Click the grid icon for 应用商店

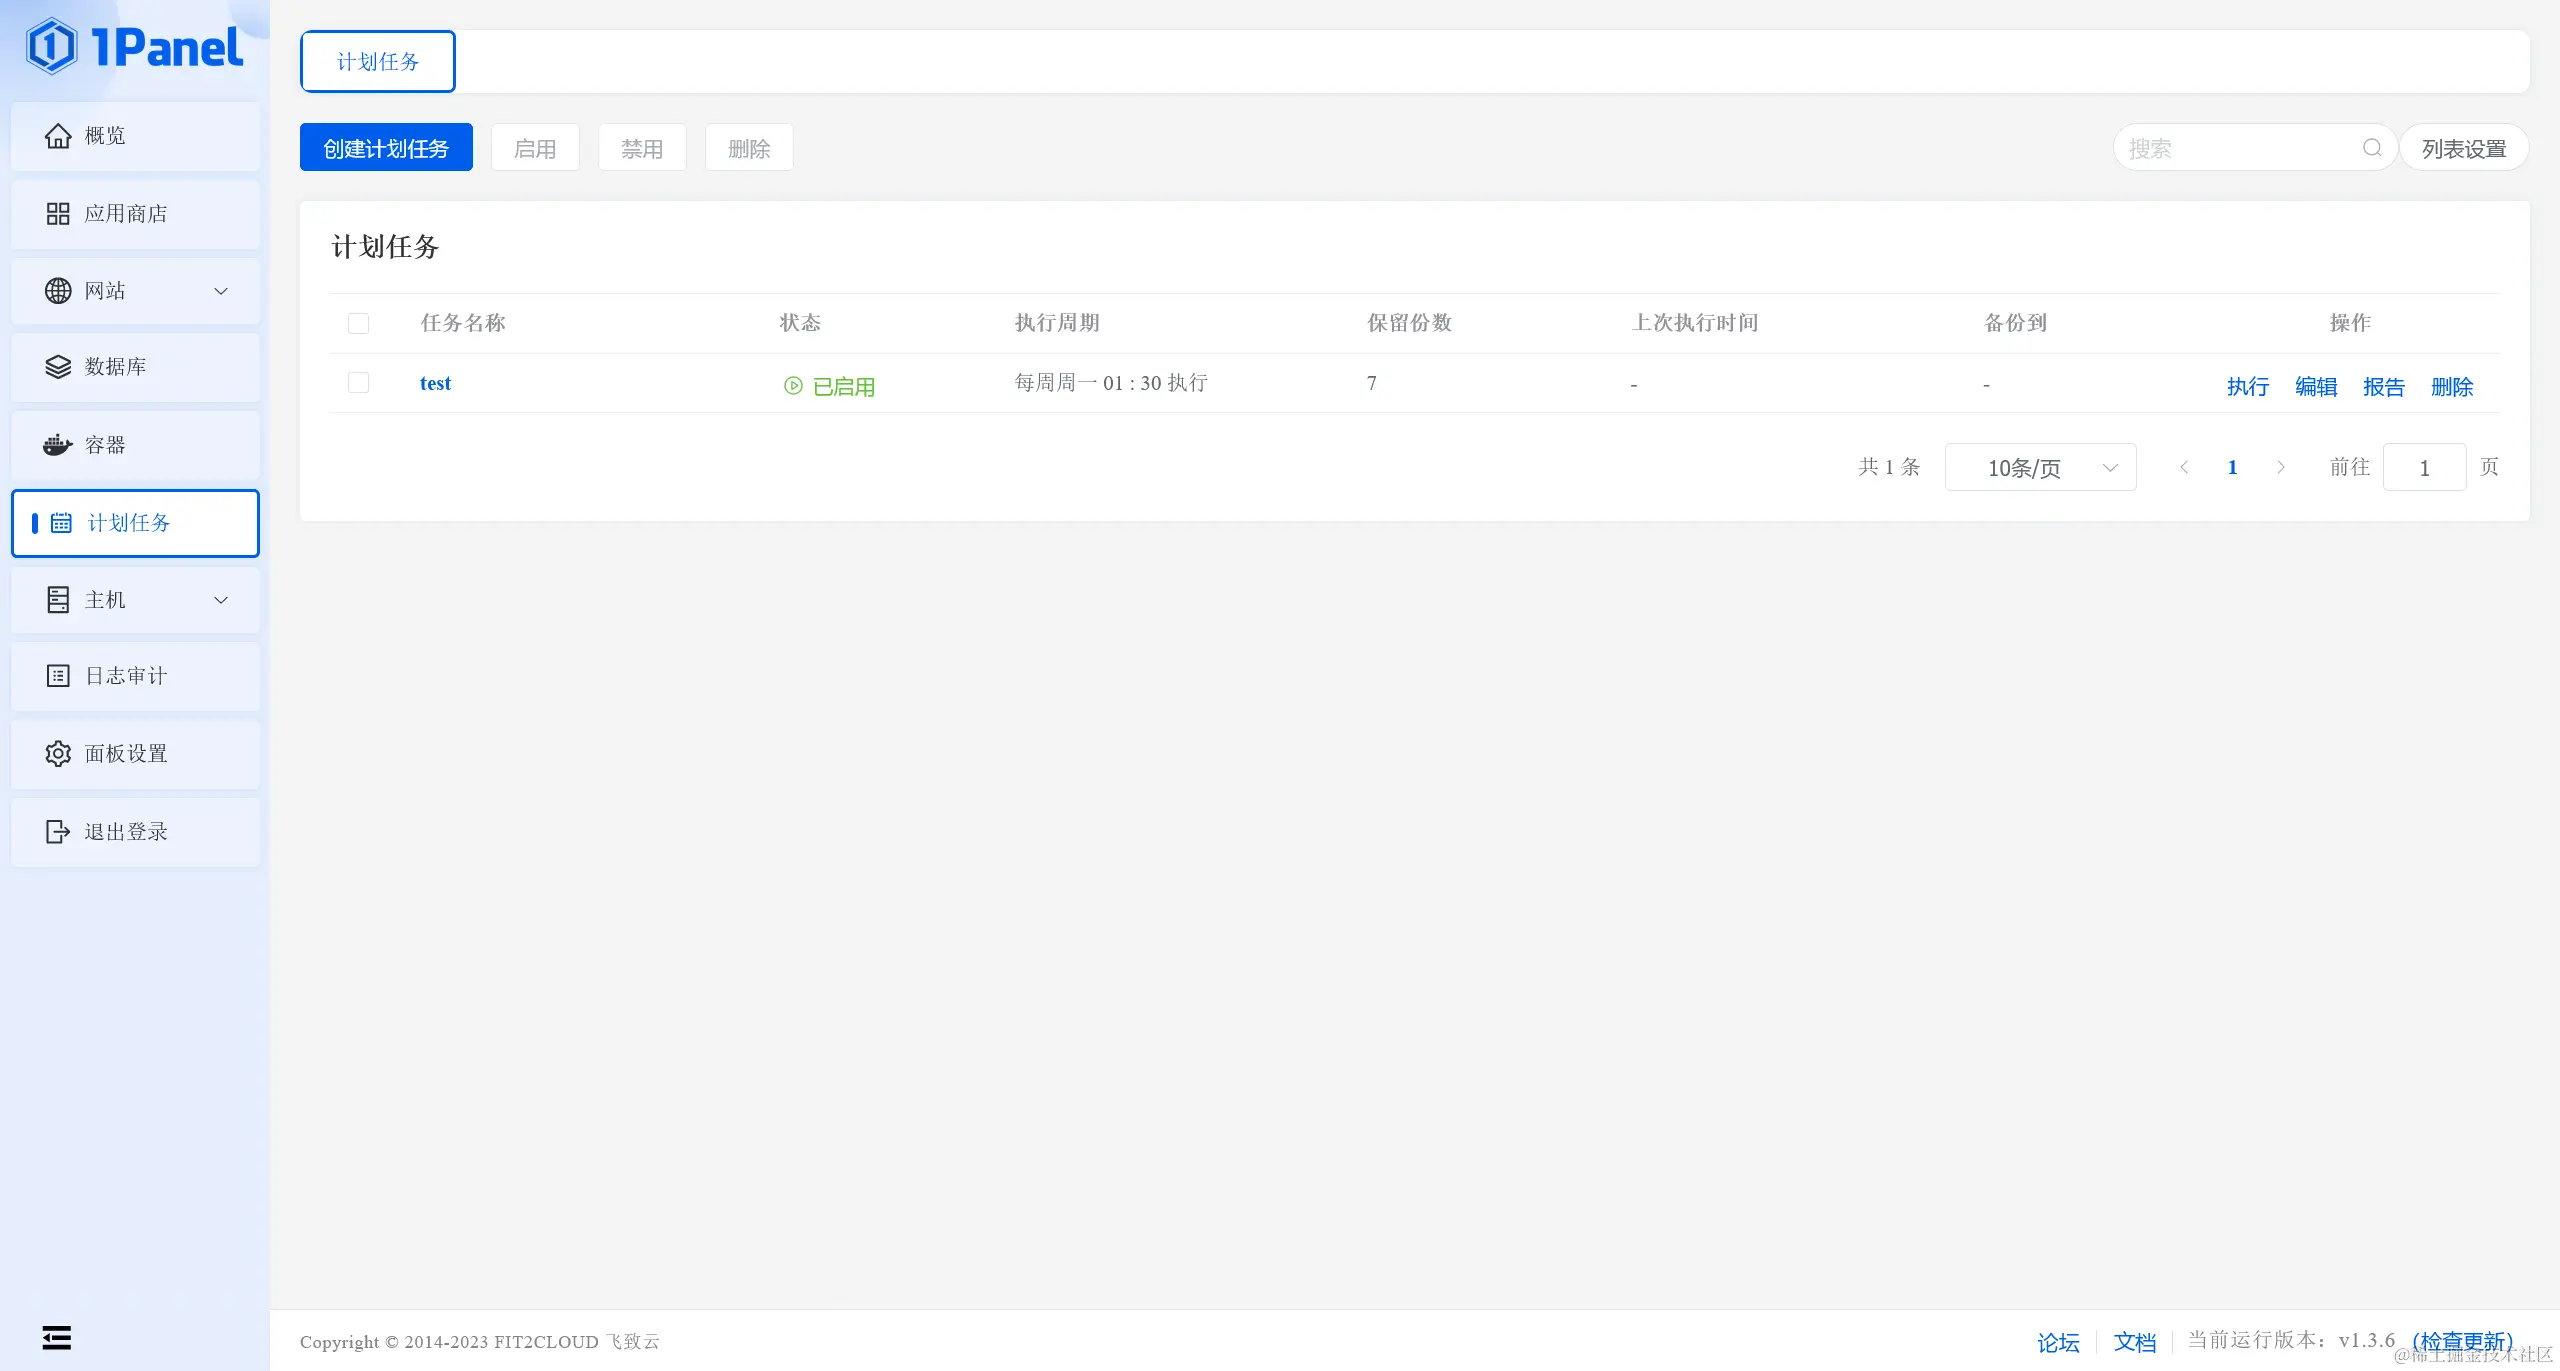pyautogui.click(x=58, y=214)
